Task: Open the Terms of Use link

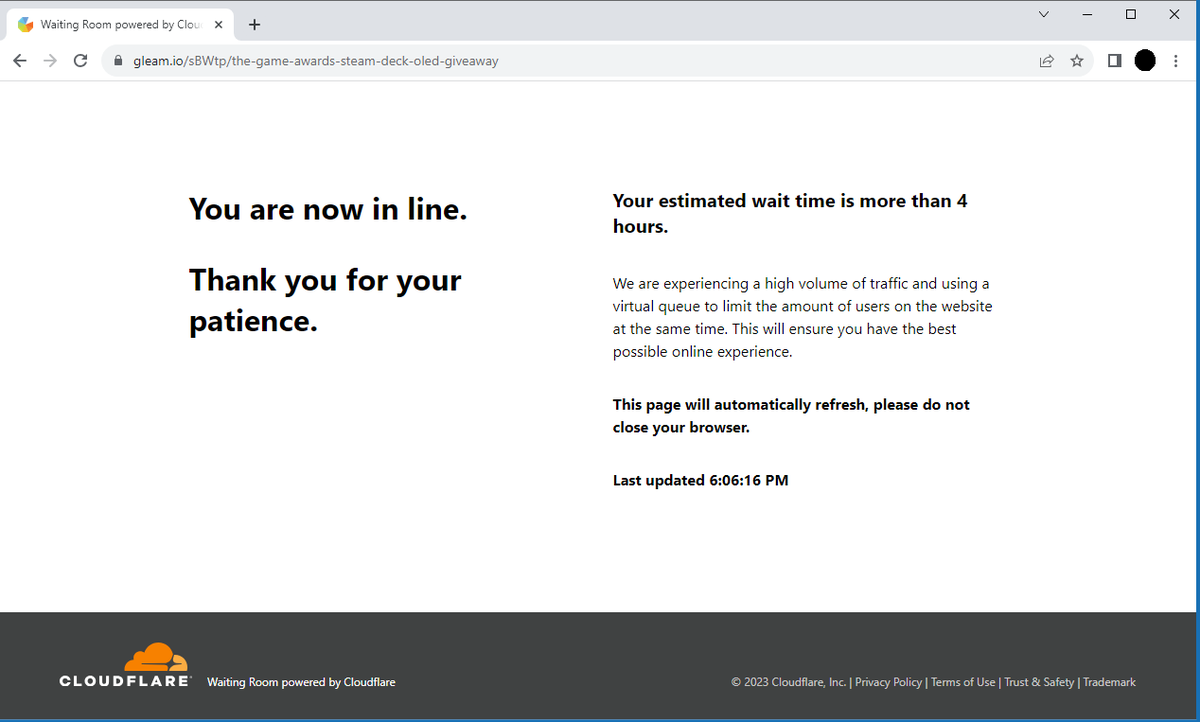Action: [963, 682]
